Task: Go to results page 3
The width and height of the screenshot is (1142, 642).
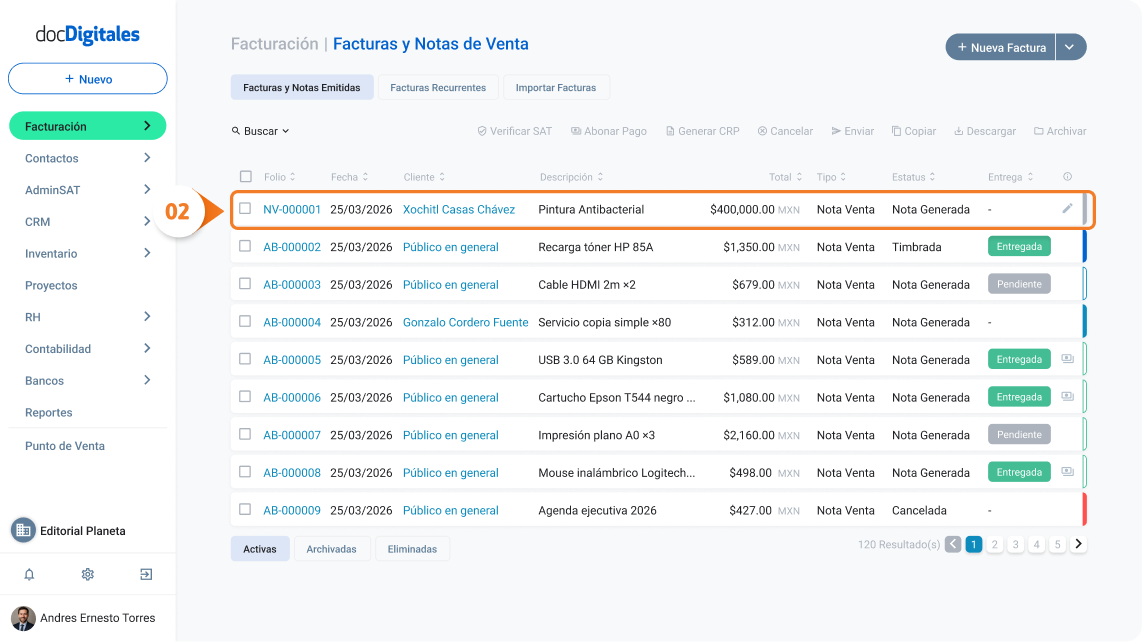Action: tap(1015, 544)
